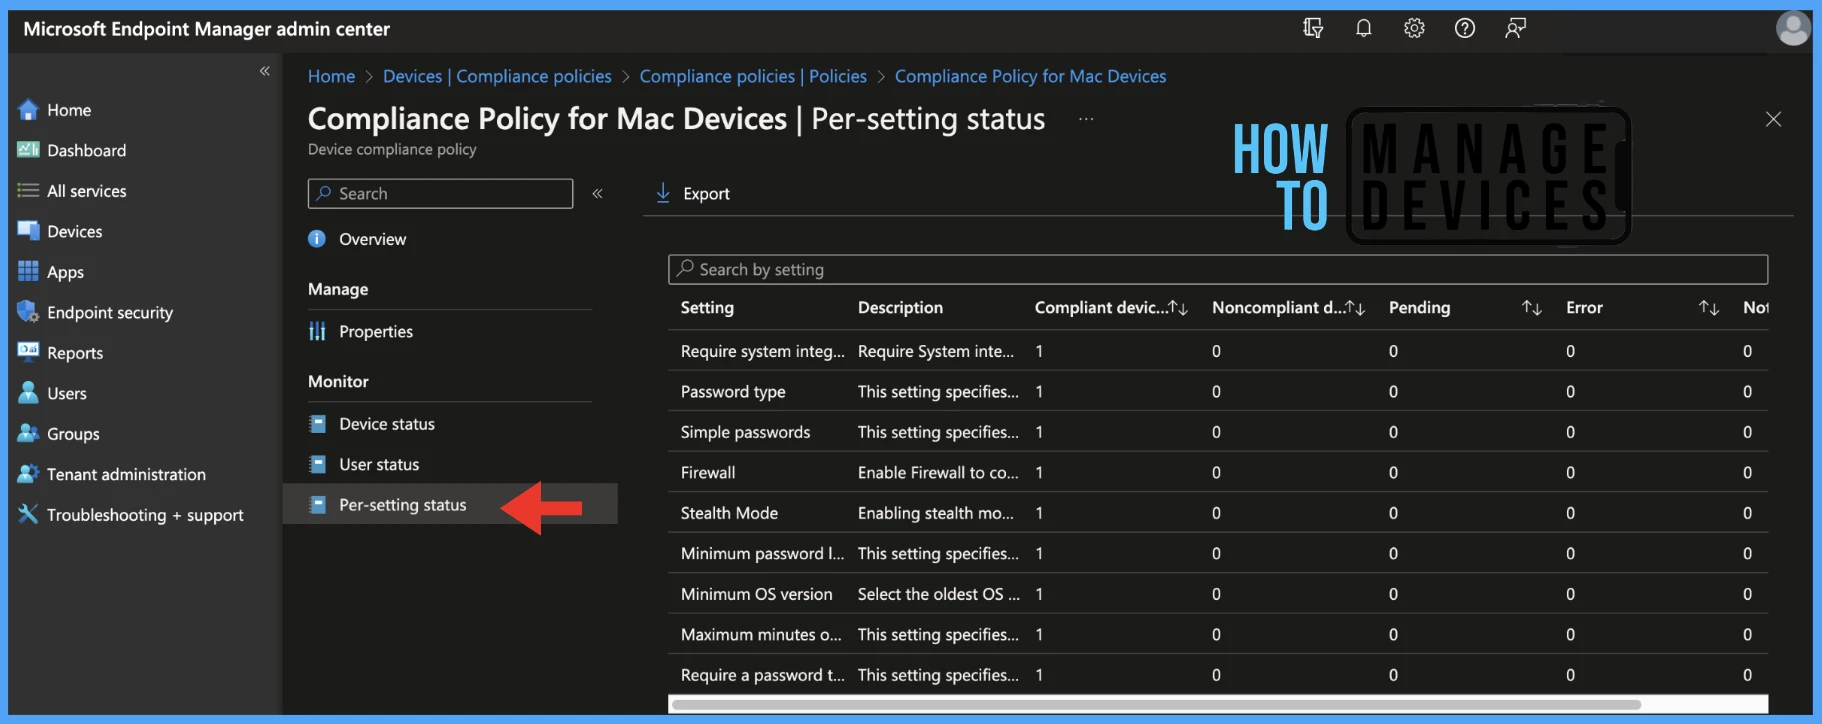Open Overview in policy menu

[372, 239]
